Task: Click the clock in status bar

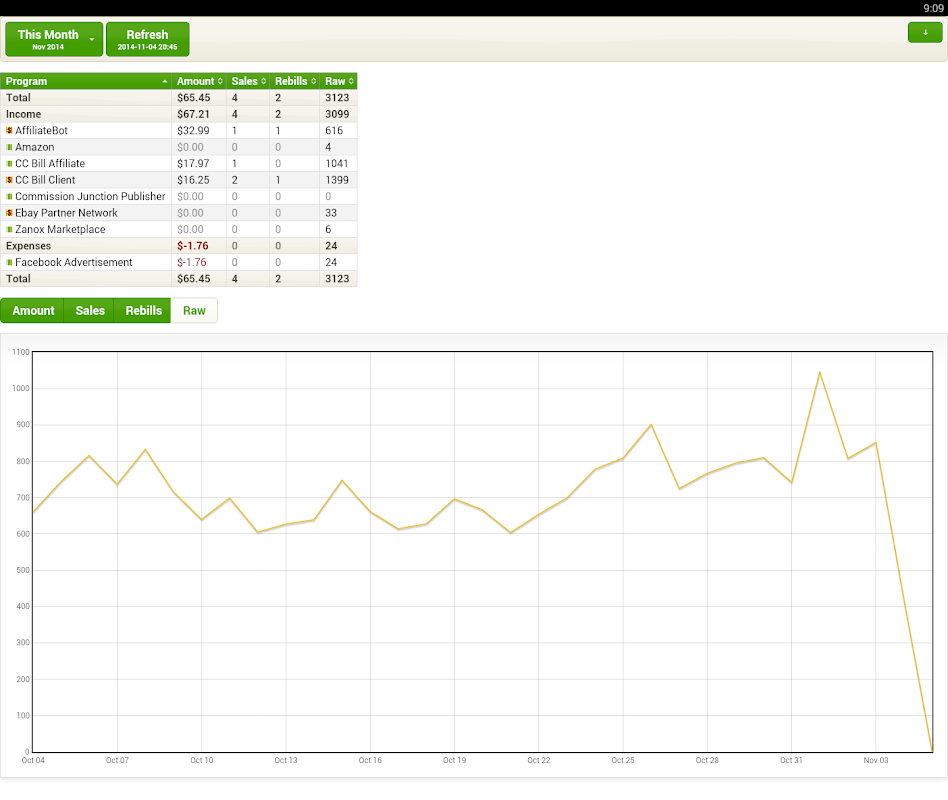Action: [933, 8]
